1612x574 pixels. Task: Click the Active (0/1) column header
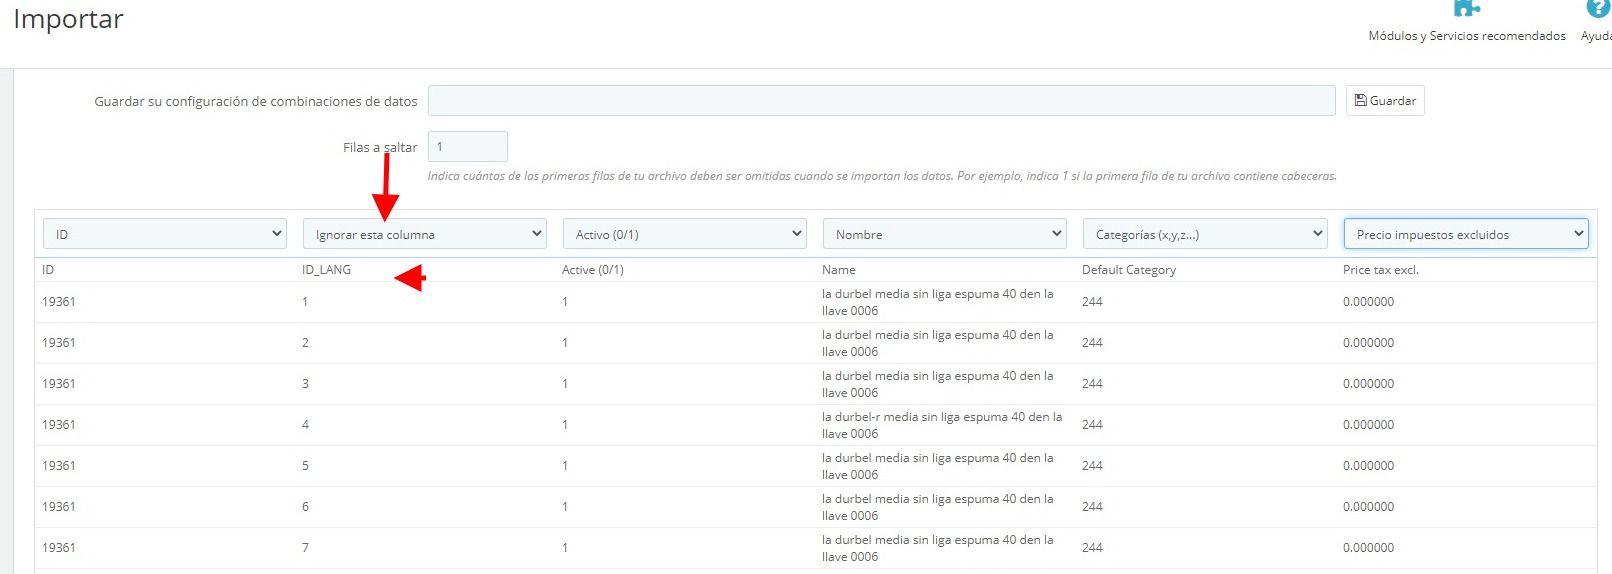pyautogui.click(x=593, y=270)
